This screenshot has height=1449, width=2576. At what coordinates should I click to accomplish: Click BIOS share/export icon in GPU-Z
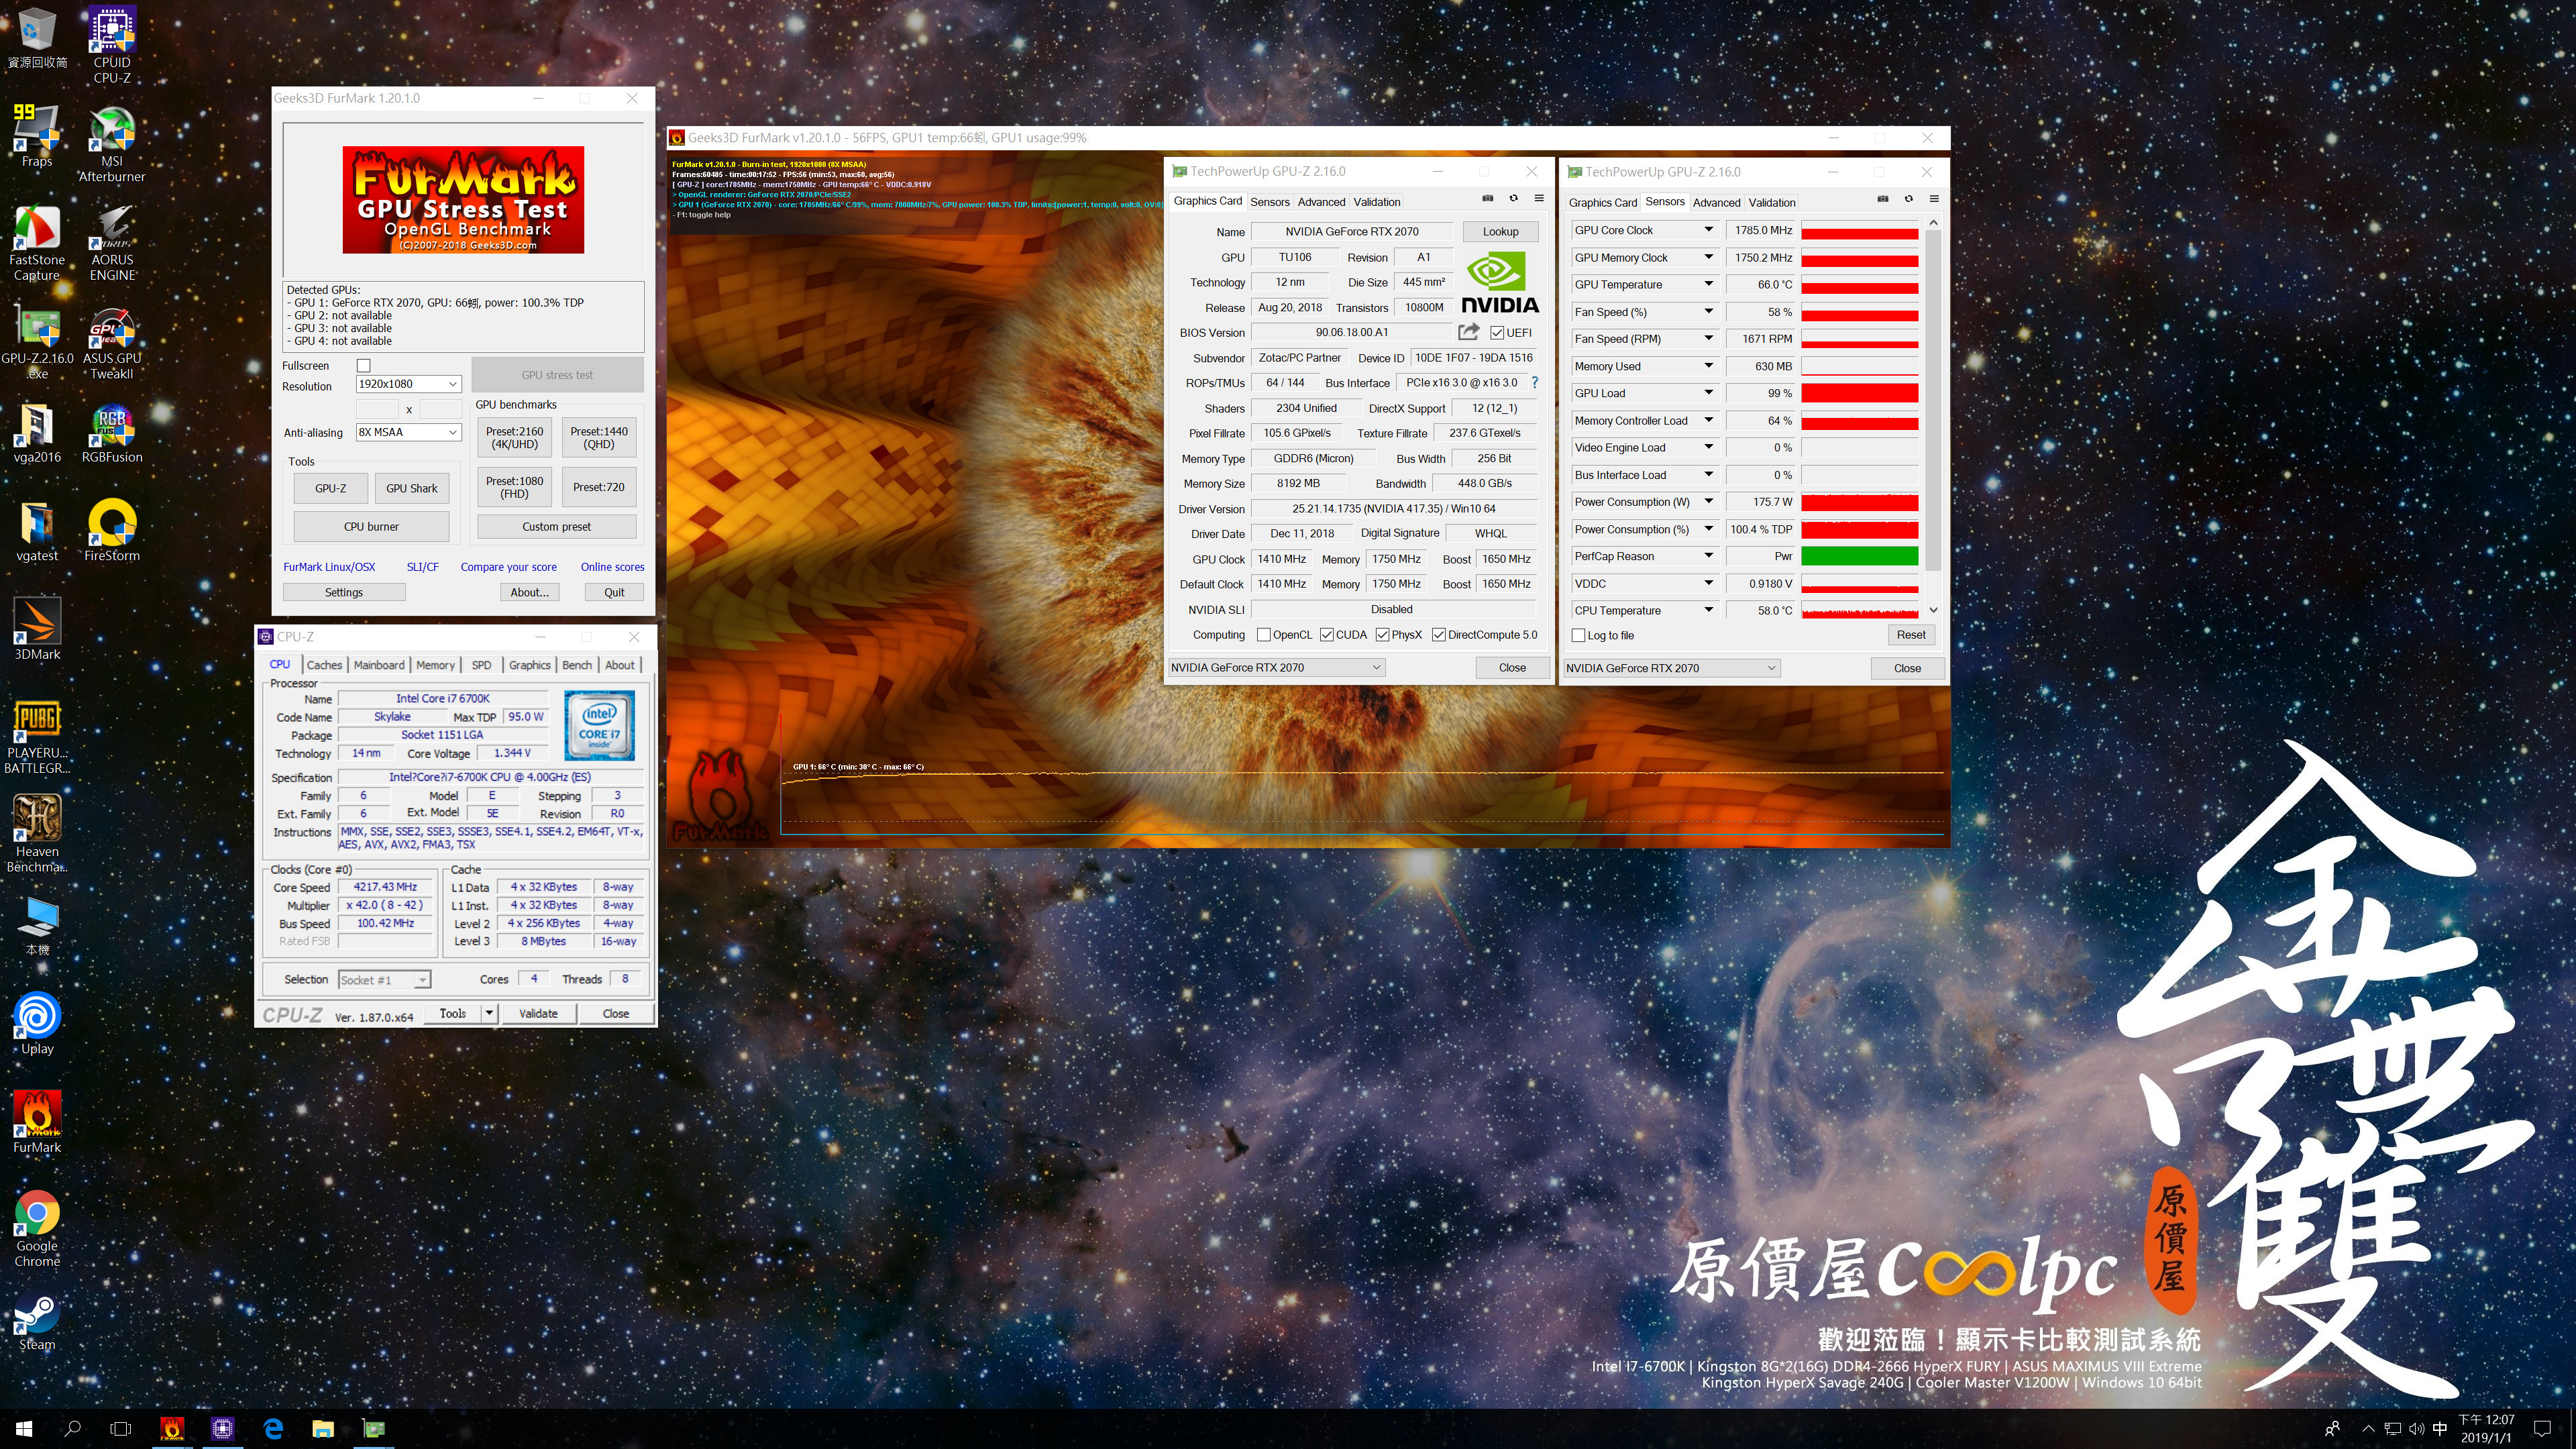click(1468, 332)
